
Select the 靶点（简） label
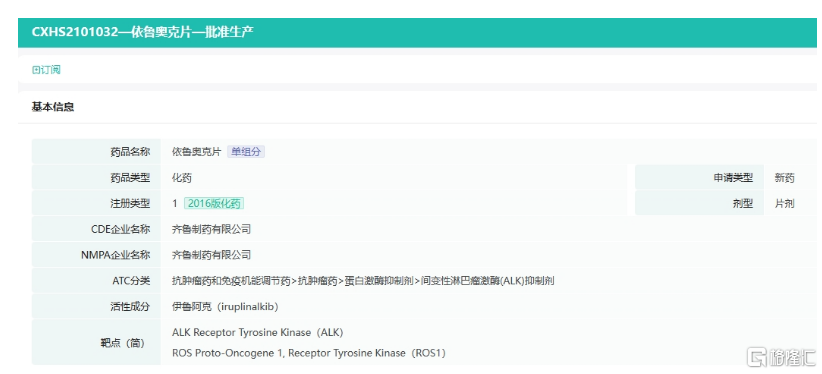coord(123,343)
